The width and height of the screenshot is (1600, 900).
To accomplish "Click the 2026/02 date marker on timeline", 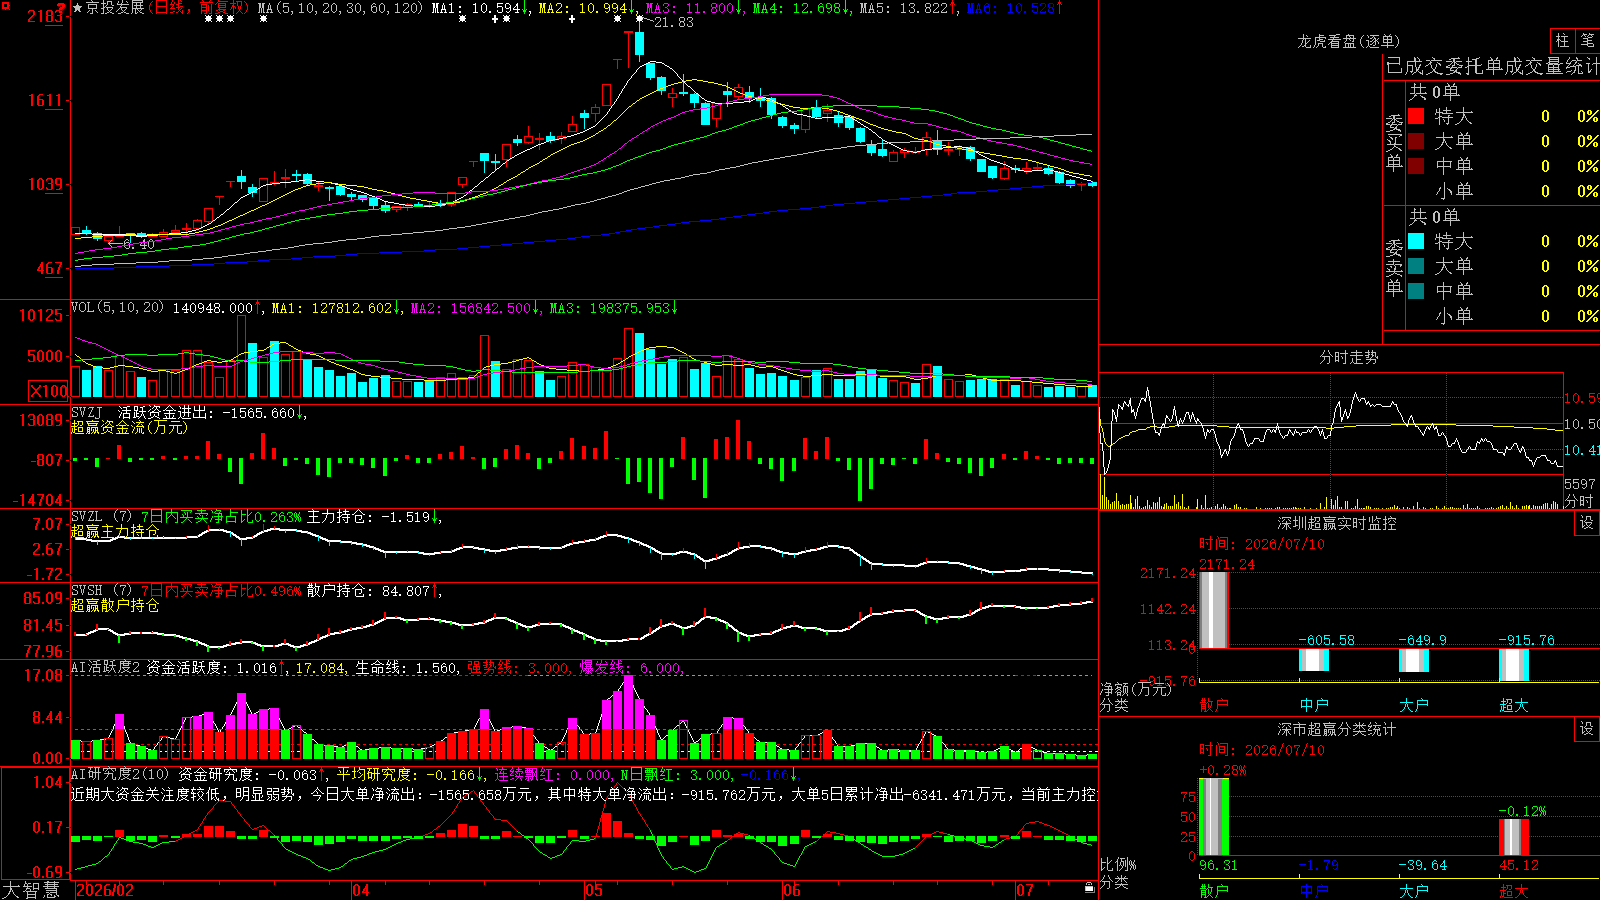I will 105,890.
